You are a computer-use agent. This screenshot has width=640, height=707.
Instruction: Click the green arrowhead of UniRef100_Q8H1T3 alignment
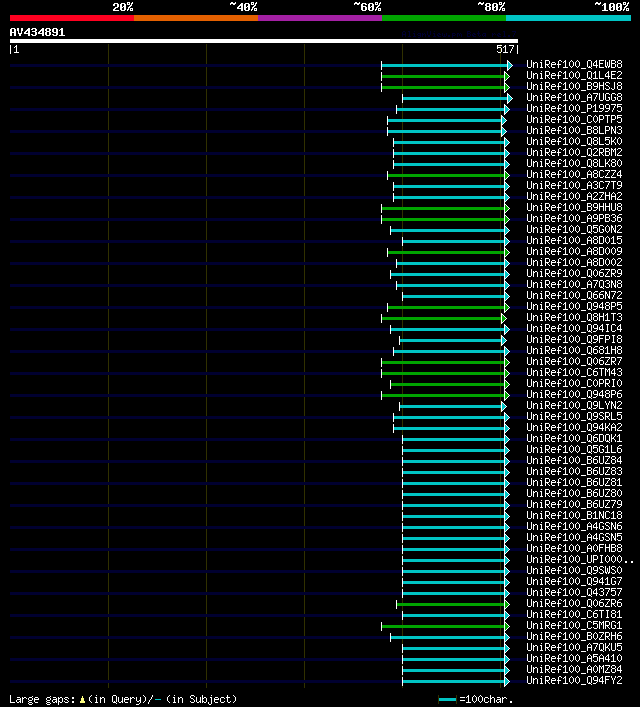tap(504, 318)
